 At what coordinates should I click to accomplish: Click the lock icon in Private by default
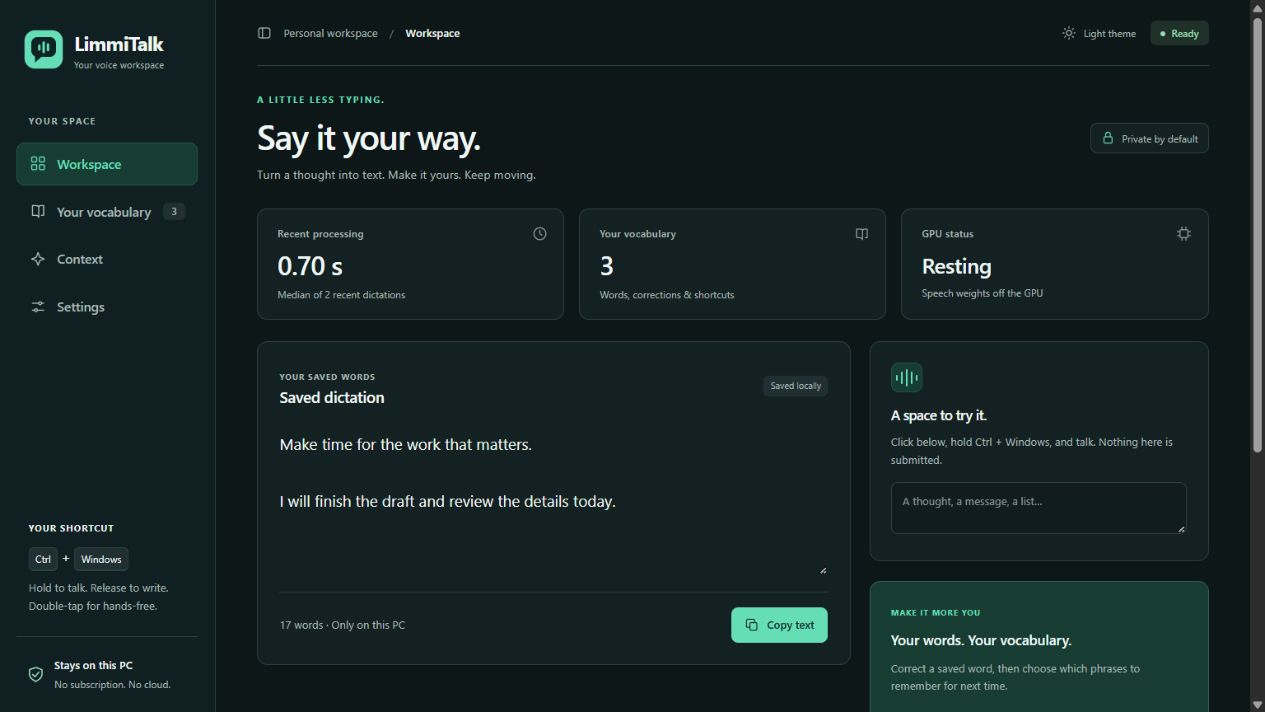click(x=1108, y=138)
